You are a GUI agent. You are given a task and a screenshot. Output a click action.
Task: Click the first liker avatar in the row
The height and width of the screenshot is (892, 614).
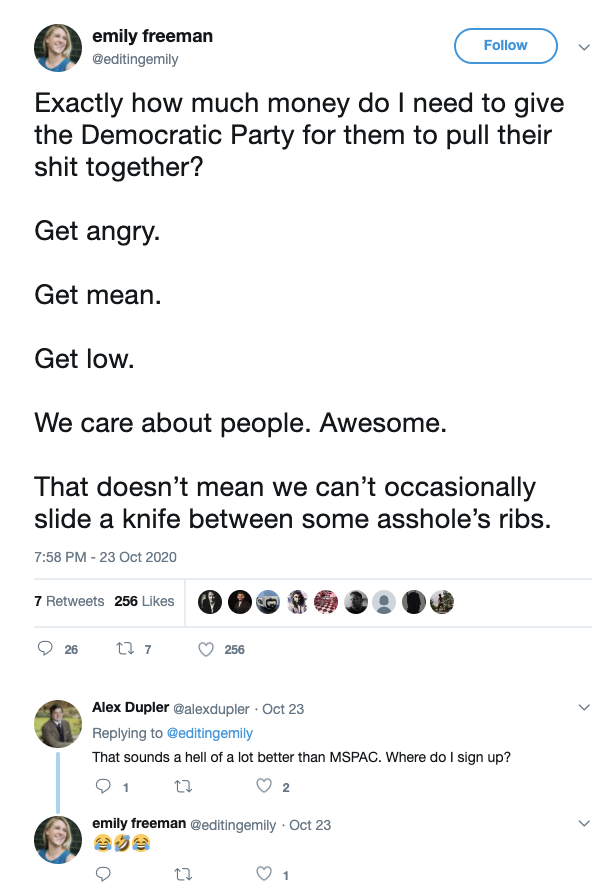210,602
